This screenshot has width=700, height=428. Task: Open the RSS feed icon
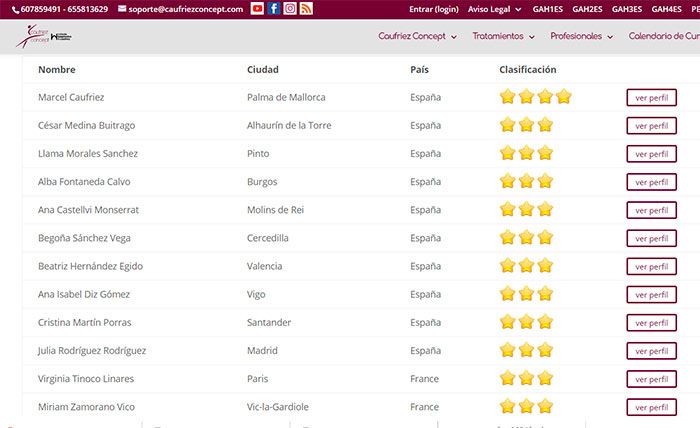click(306, 9)
